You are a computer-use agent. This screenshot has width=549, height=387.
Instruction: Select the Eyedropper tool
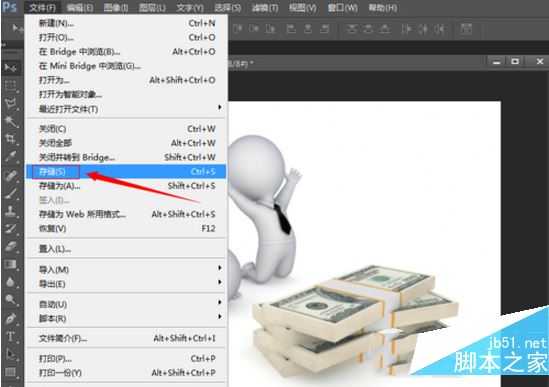pos(11,157)
